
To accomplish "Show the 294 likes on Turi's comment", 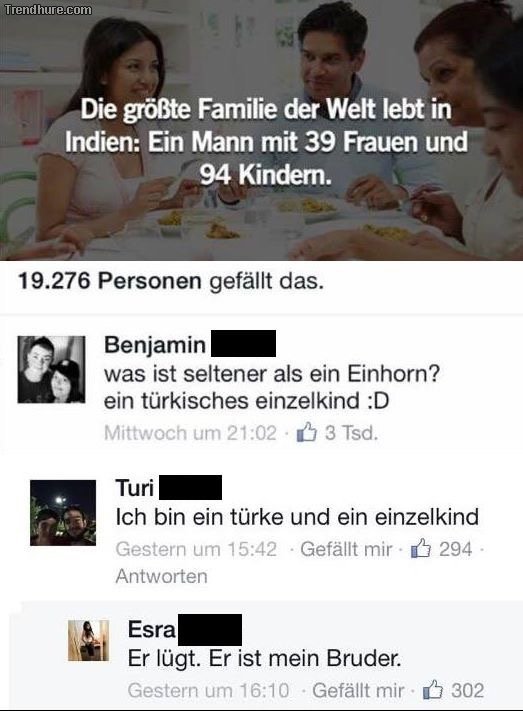I will tap(455, 549).
